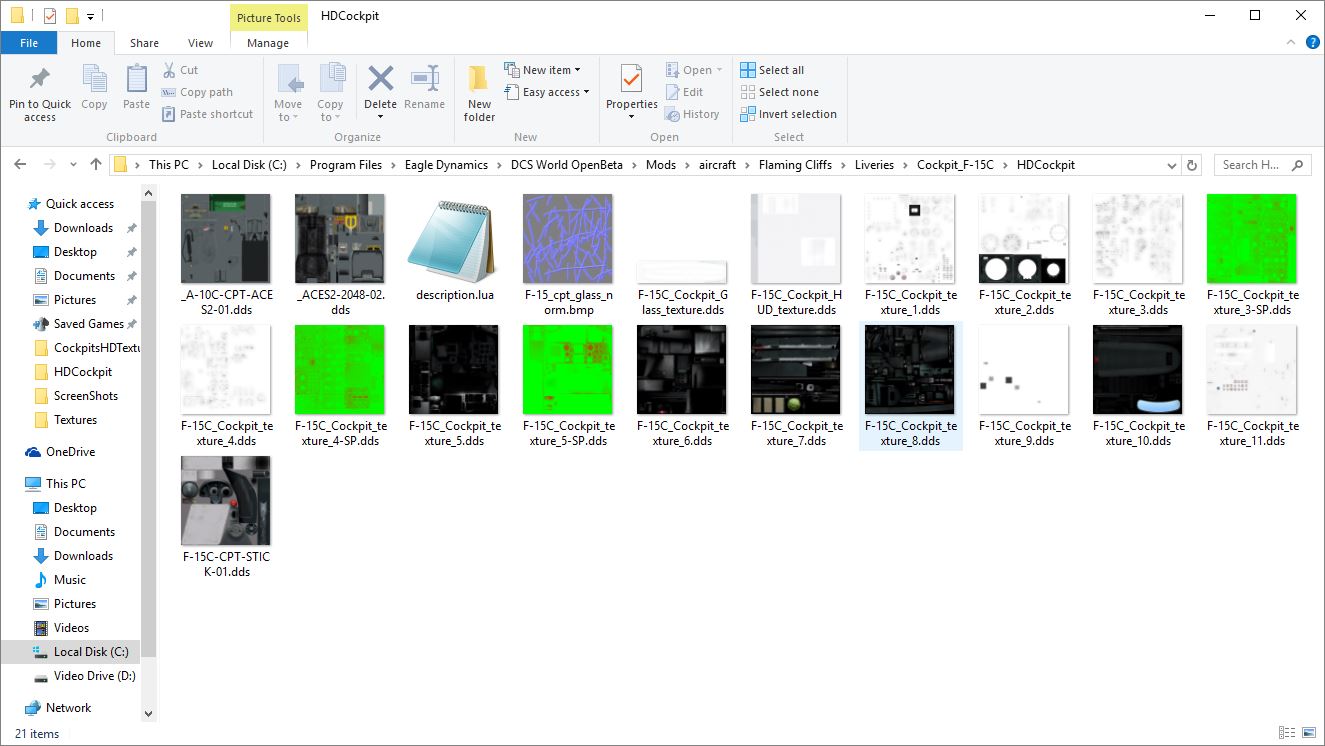Click DCS World OpenBeta breadcrumb

click(567, 165)
